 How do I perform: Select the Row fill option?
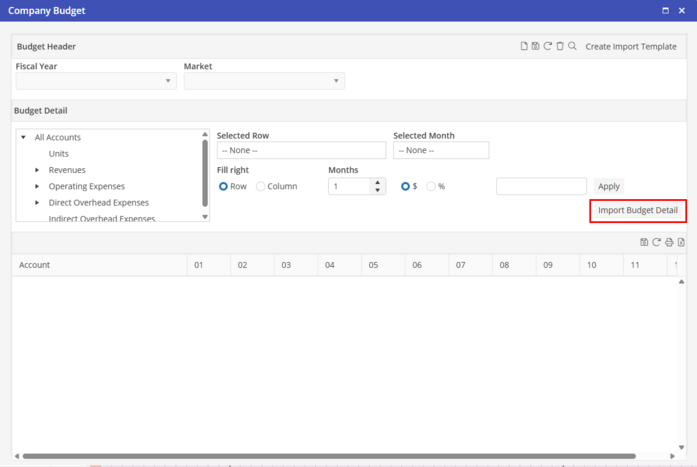pyautogui.click(x=223, y=186)
